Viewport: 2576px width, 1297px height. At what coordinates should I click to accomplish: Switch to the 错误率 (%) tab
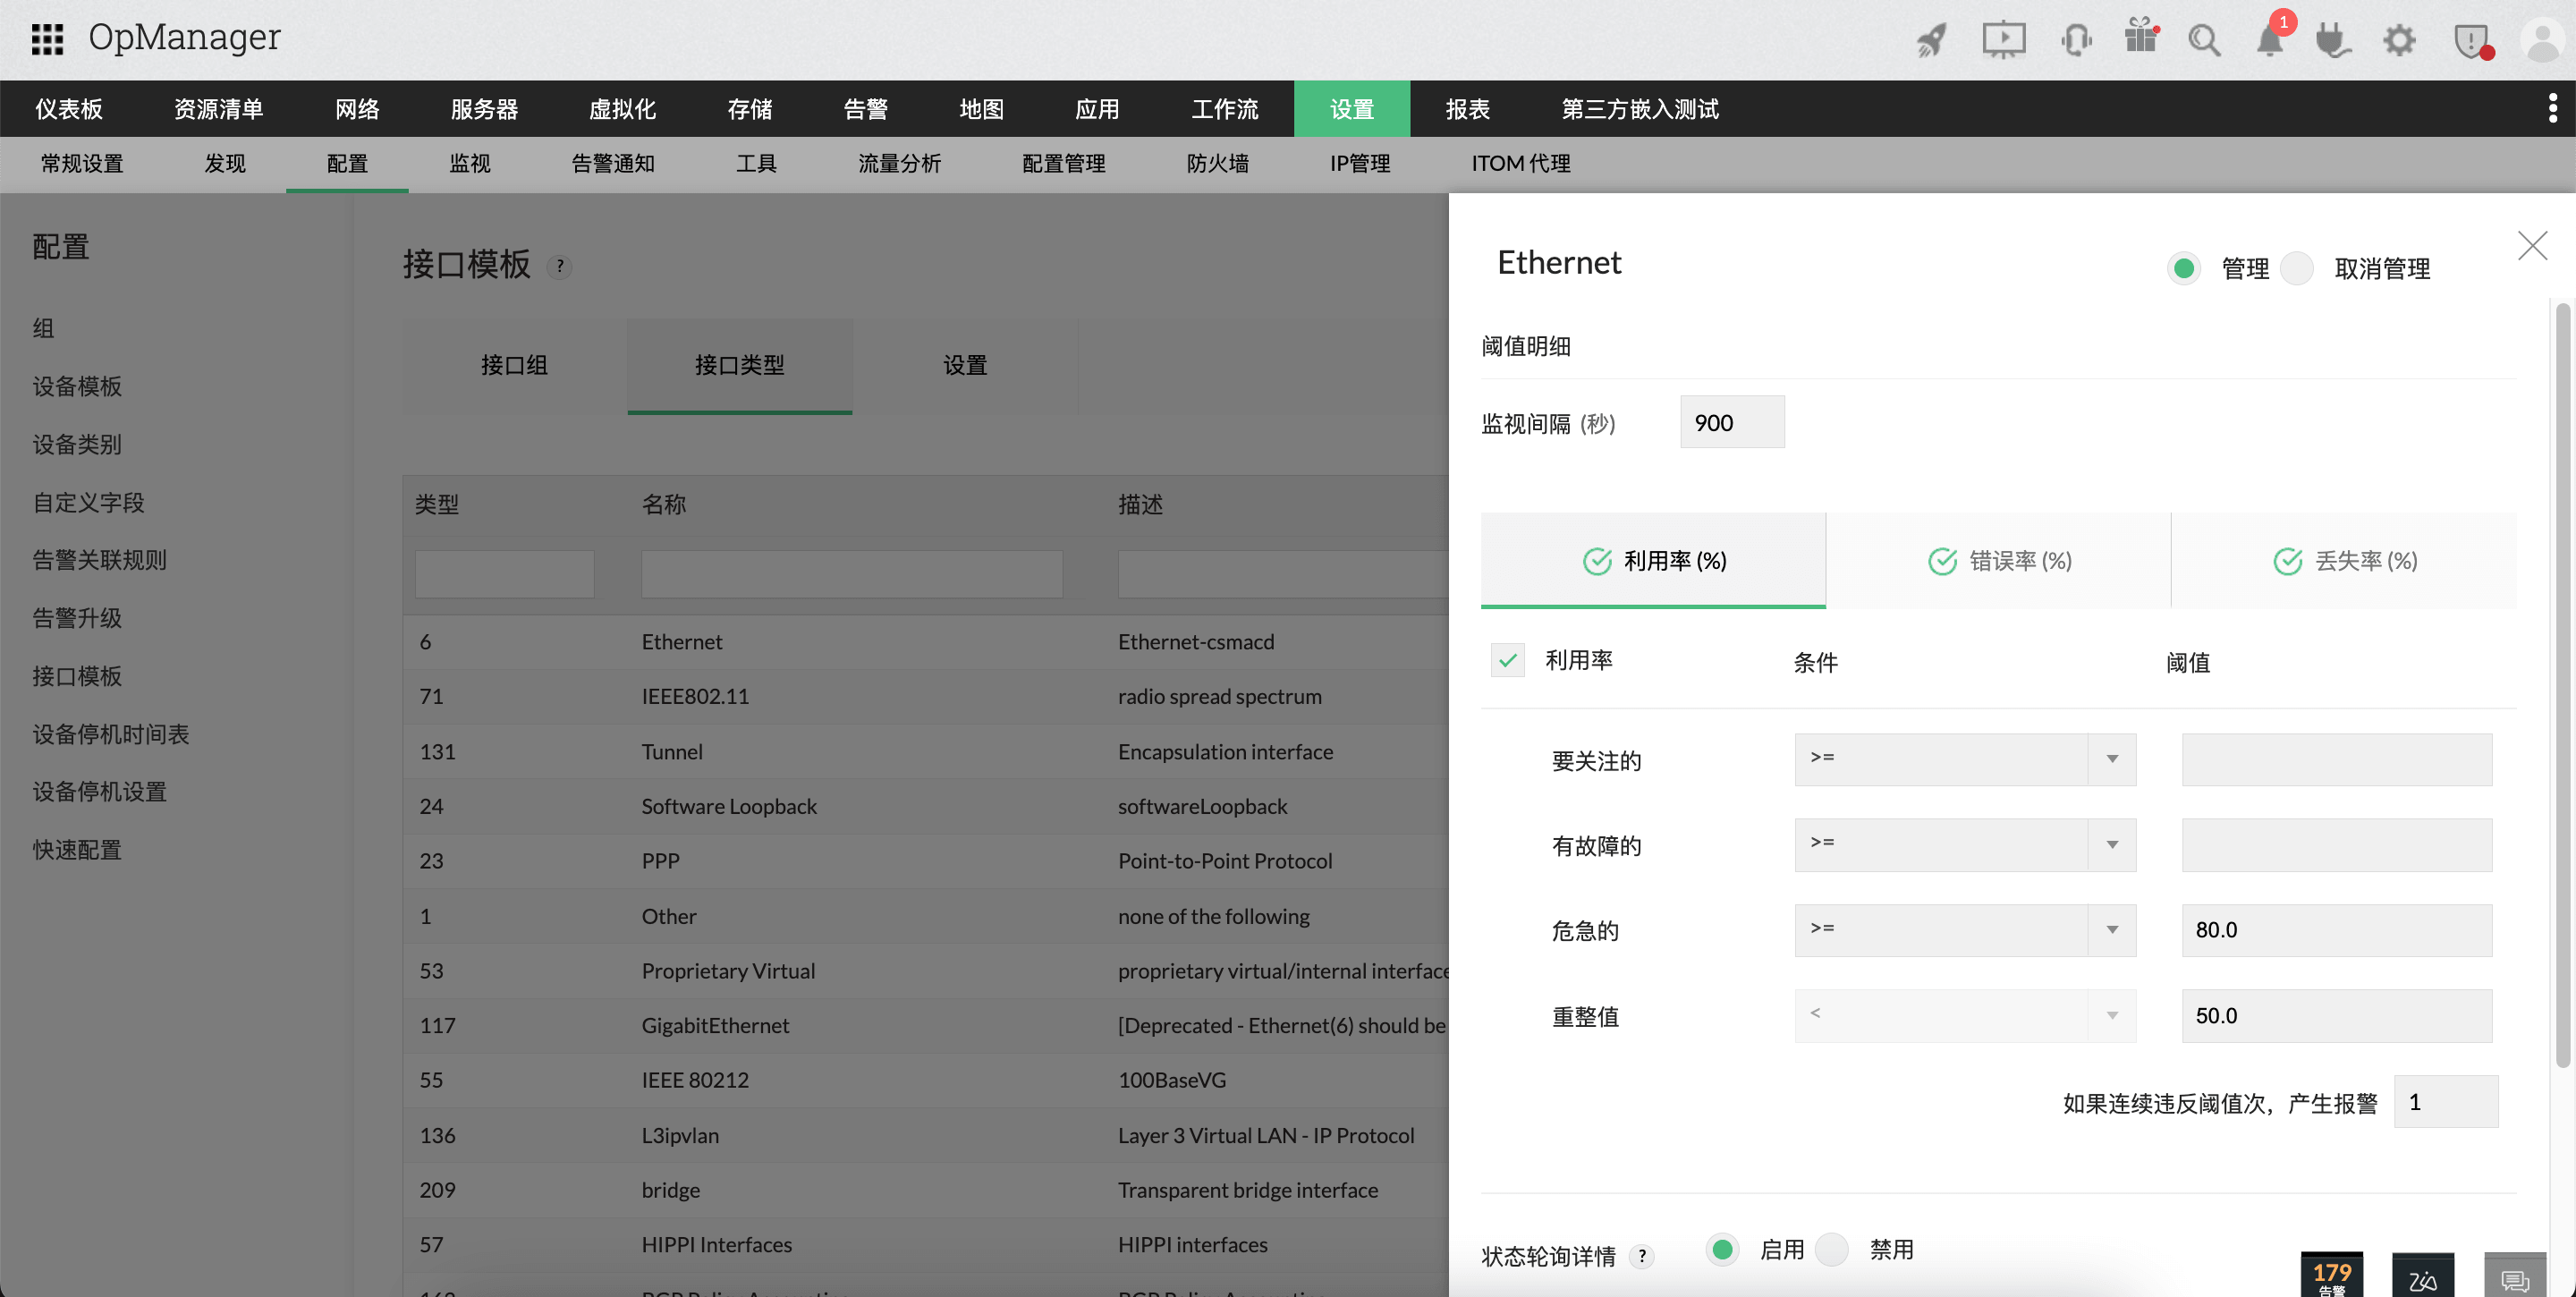(x=1999, y=561)
